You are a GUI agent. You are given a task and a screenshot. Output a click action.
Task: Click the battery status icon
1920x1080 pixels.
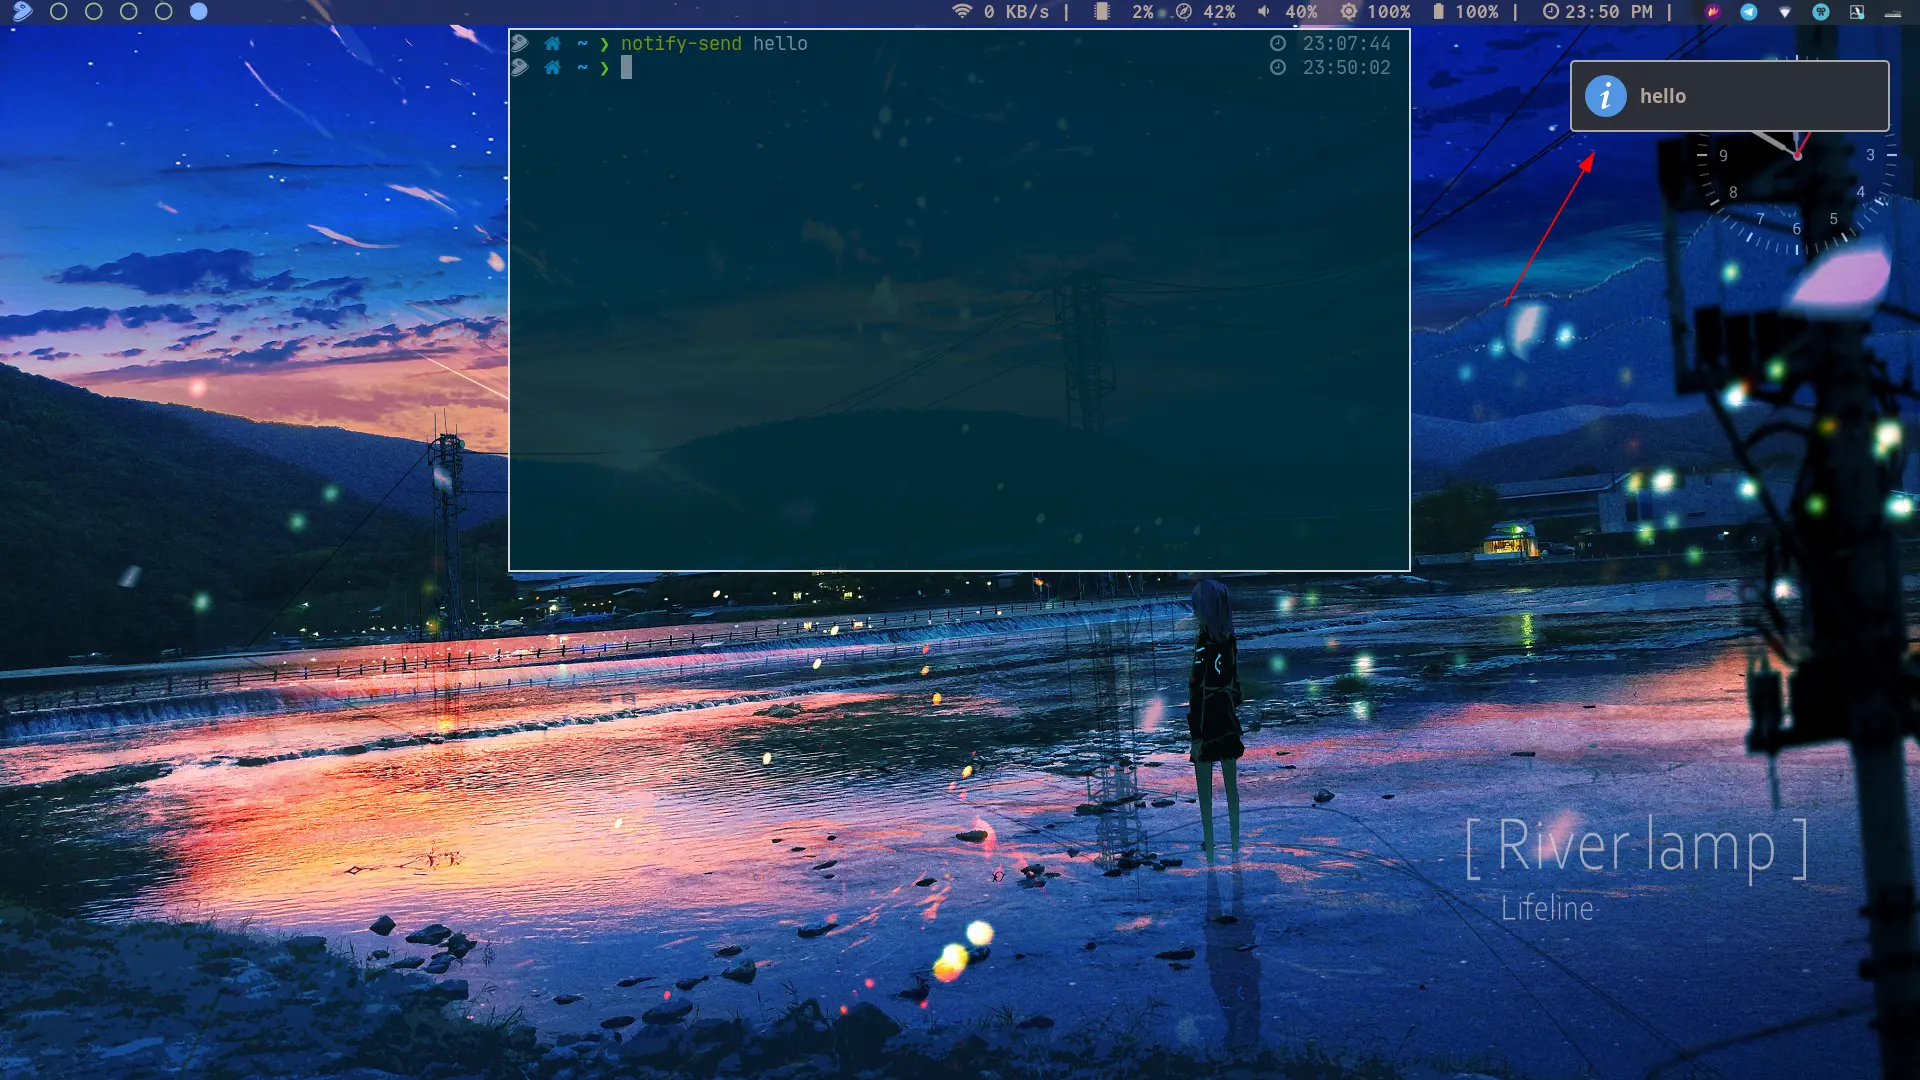coord(1438,12)
